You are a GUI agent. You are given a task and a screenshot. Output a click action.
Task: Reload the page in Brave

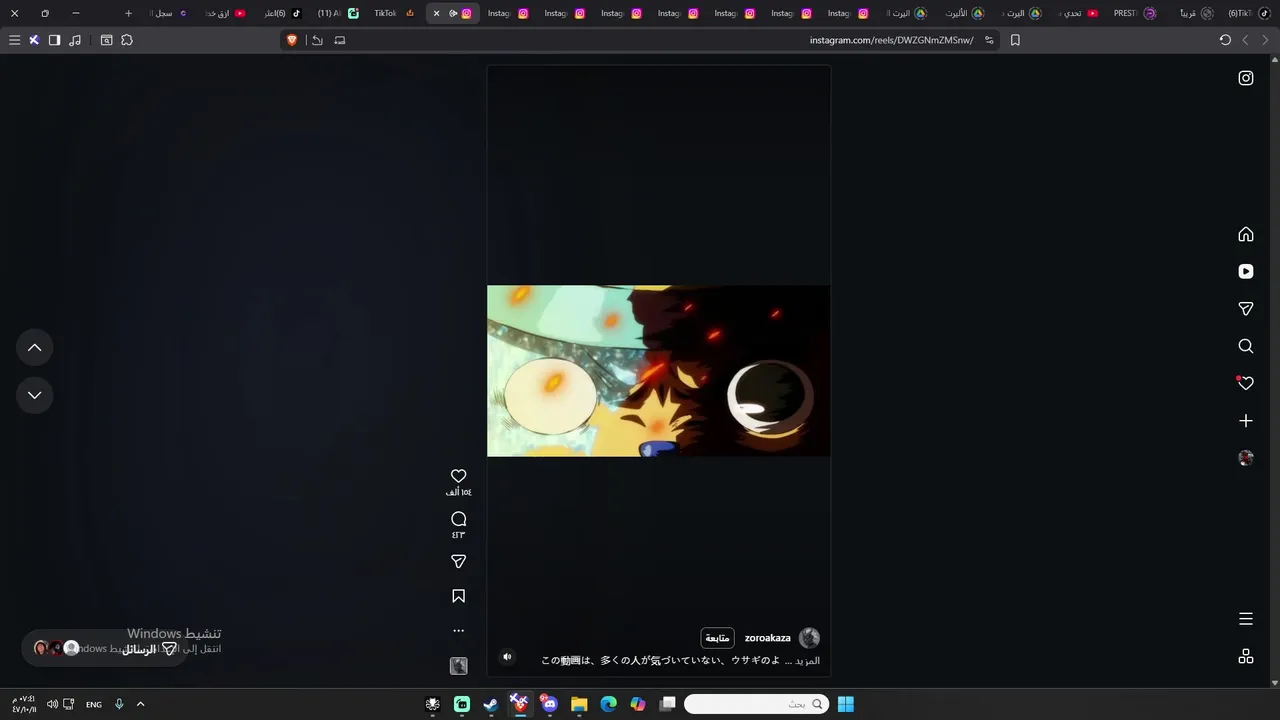pos(1225,40)
